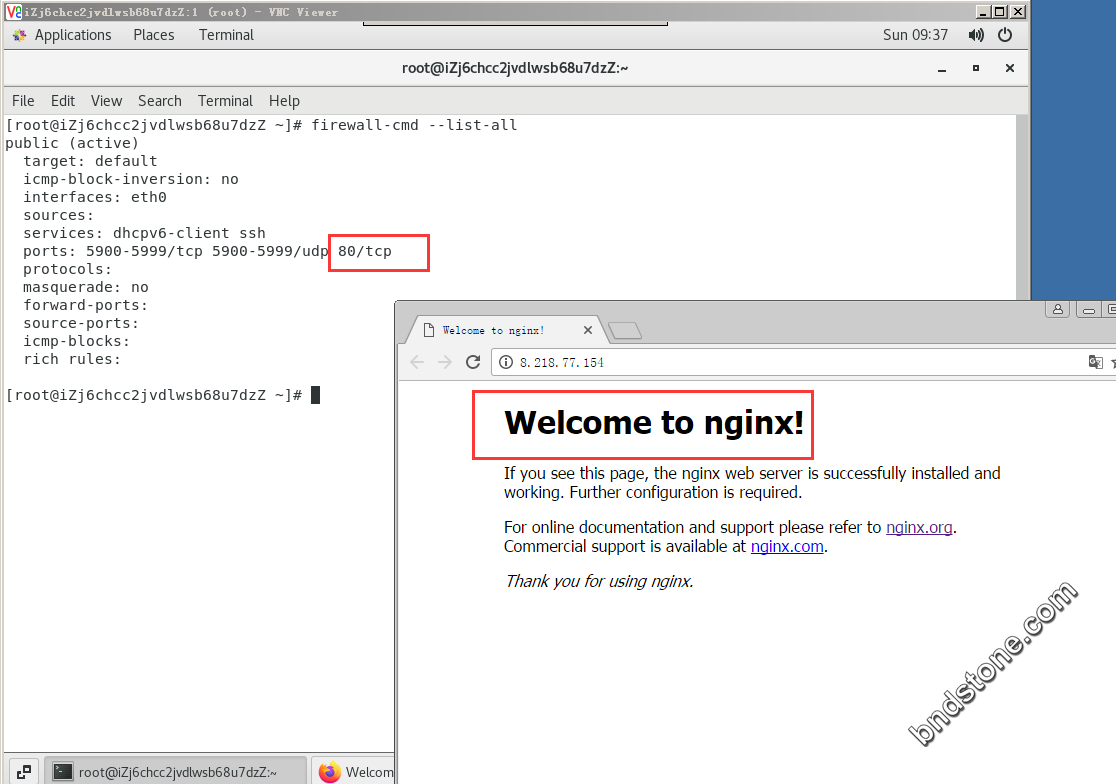Screen dimensions: 1116x784
Task: Switch to the terminal taskbar entry
Action: point(177,772)
